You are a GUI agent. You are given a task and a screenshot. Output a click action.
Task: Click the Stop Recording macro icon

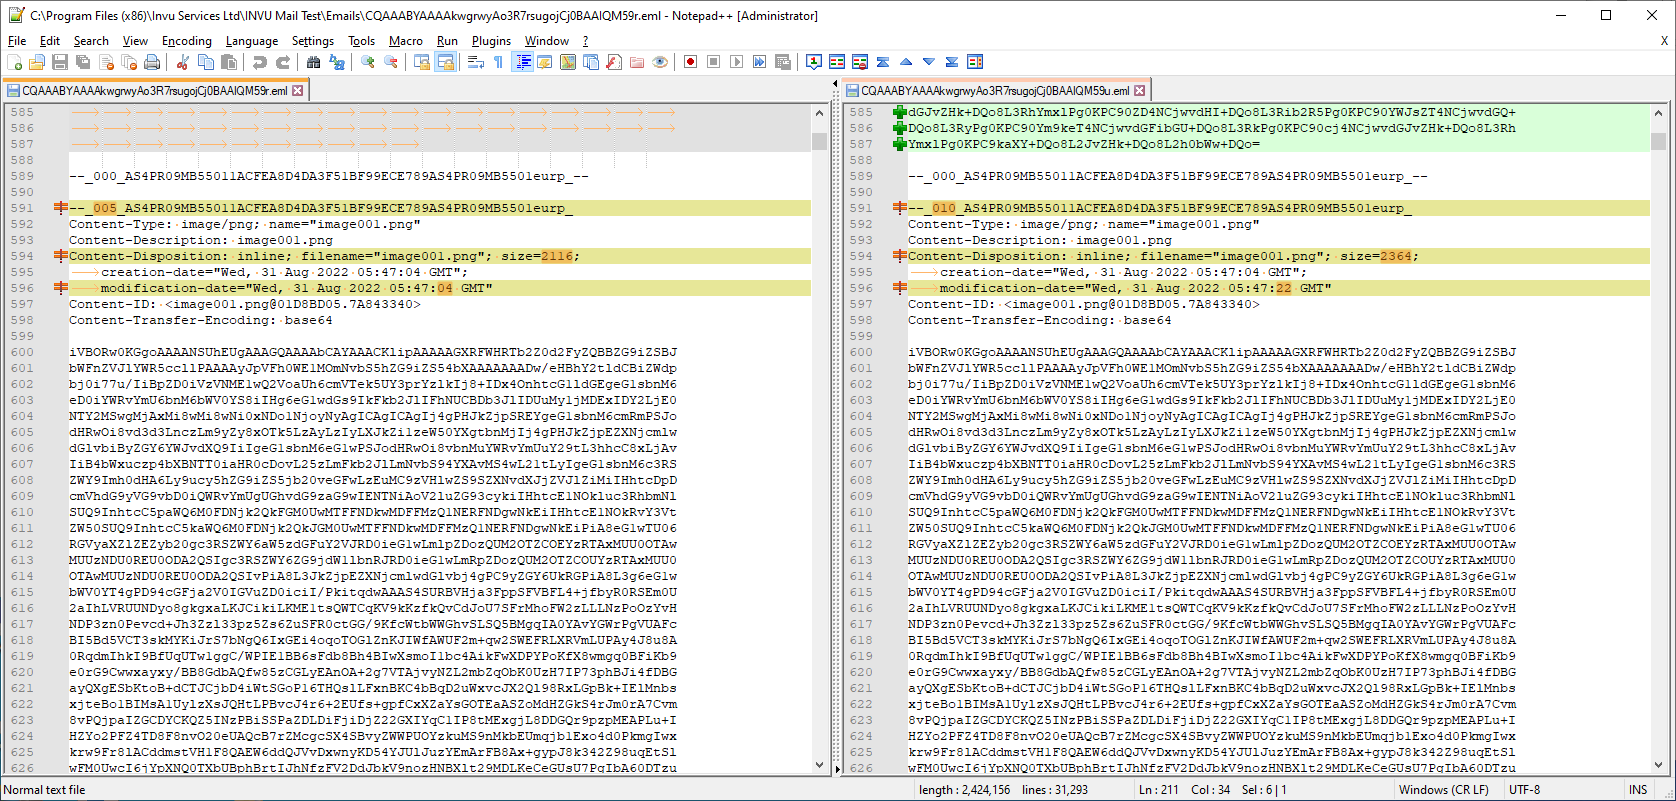point(713,62)
